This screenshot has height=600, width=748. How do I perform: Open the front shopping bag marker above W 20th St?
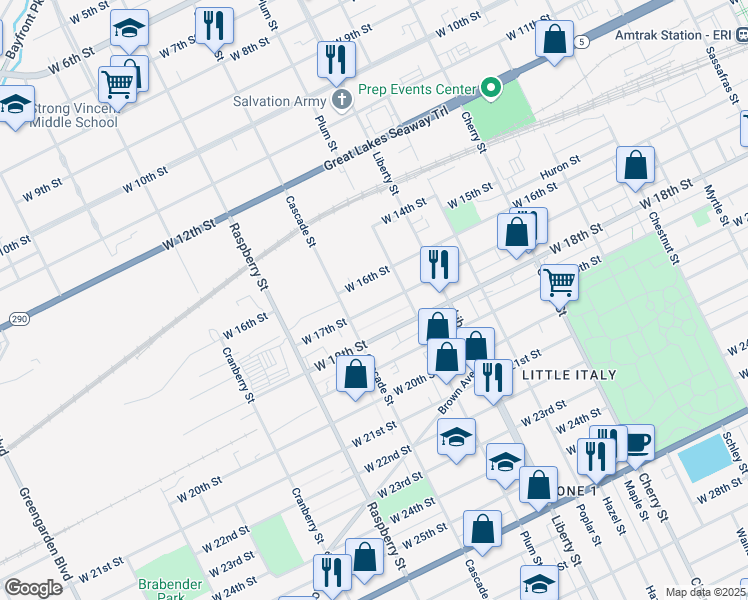(446, 359)
